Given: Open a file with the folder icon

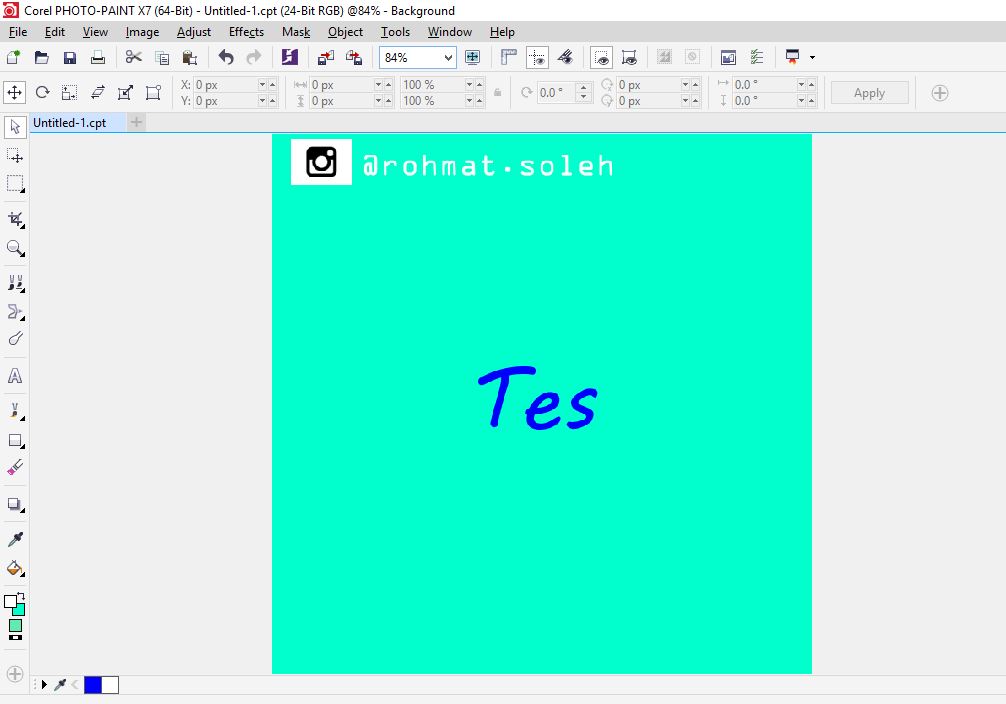Looking at the screenshot, I should point(42,58).
